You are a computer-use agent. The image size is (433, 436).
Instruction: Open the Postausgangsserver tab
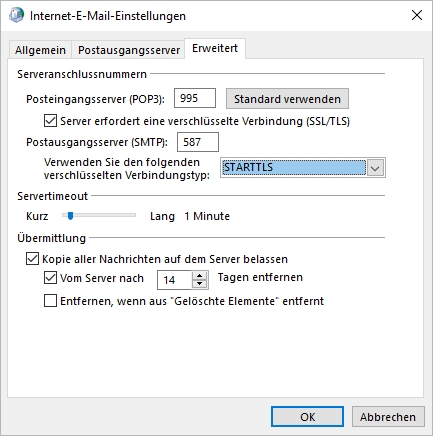point(129,50)
